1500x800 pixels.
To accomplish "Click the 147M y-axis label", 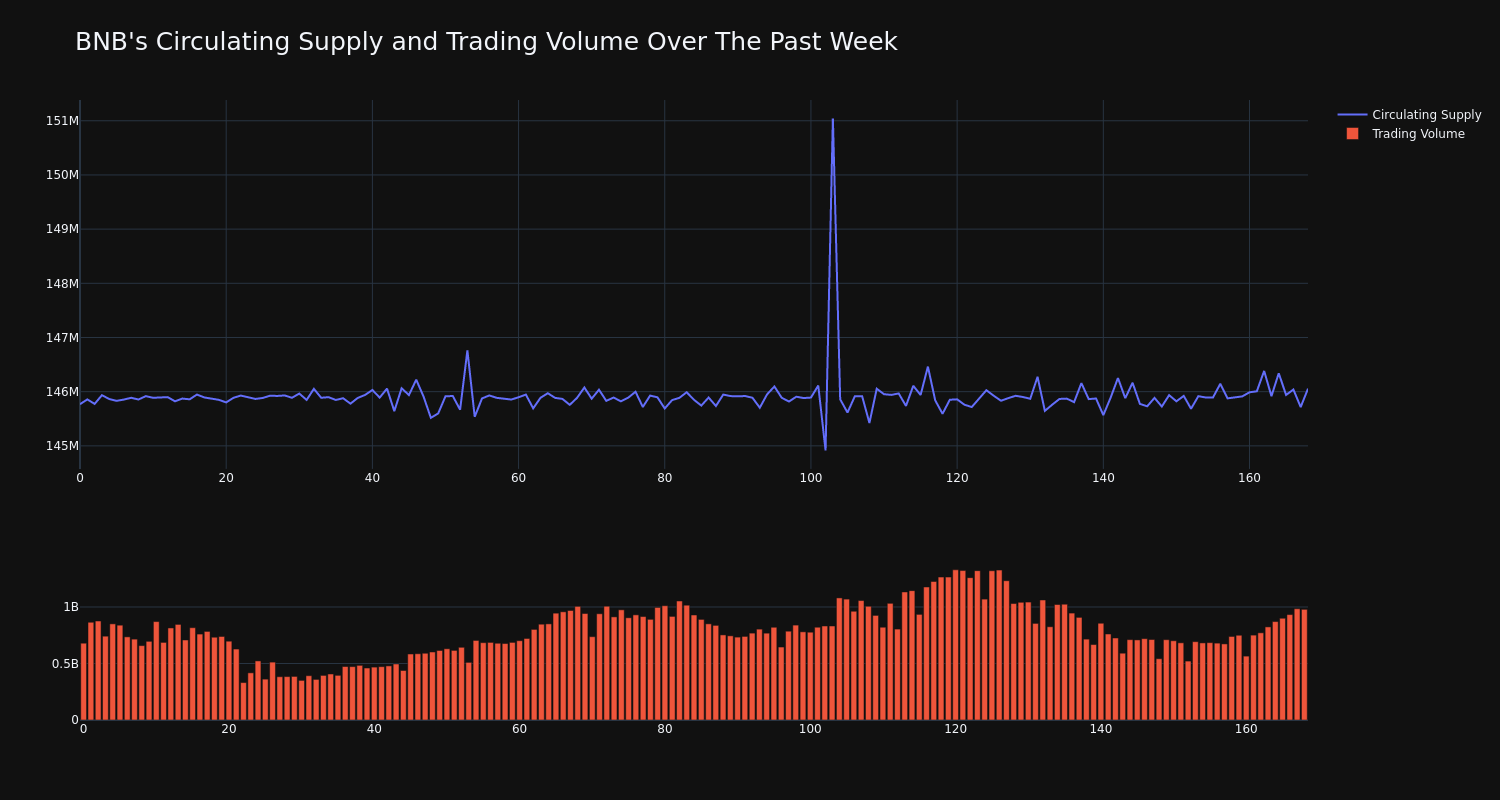I will click(x=62, y=337).
